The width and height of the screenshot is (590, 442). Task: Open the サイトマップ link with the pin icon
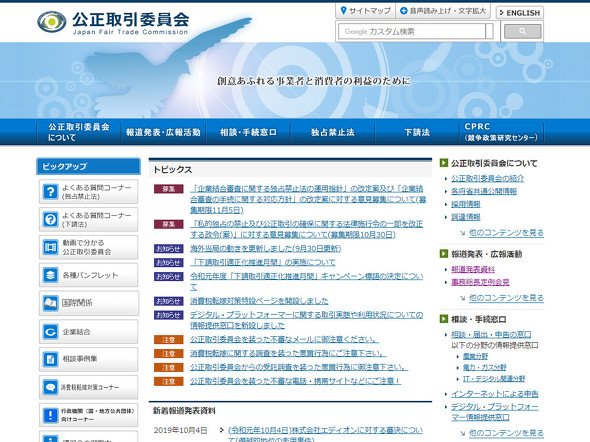[x=365, y=11]
